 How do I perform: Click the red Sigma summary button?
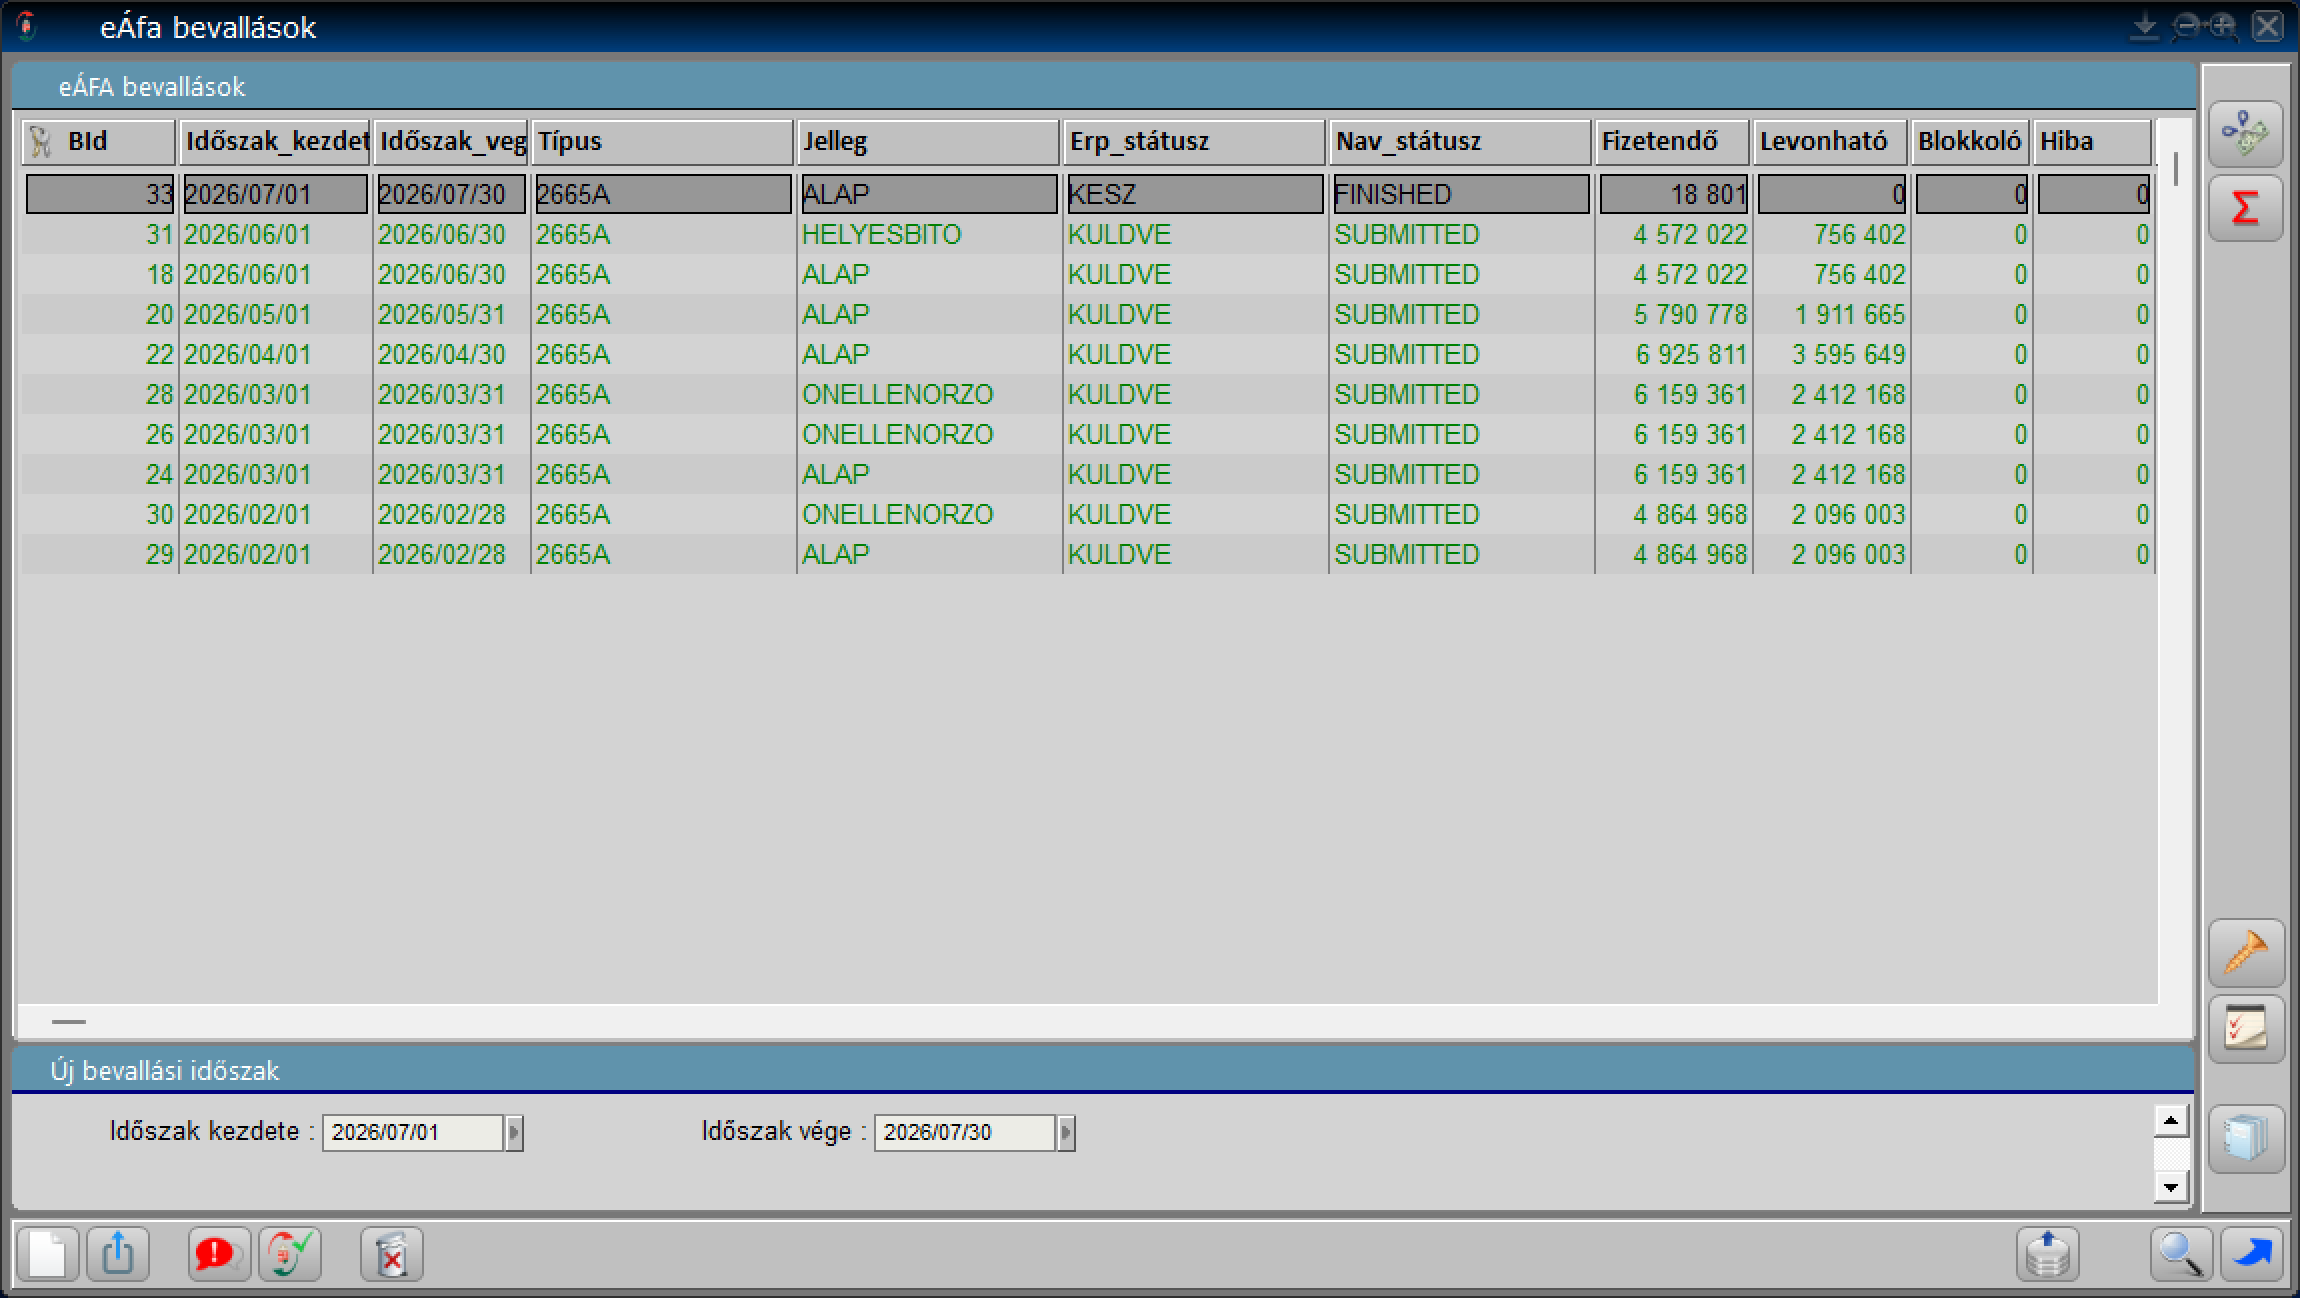point(2246,208)
